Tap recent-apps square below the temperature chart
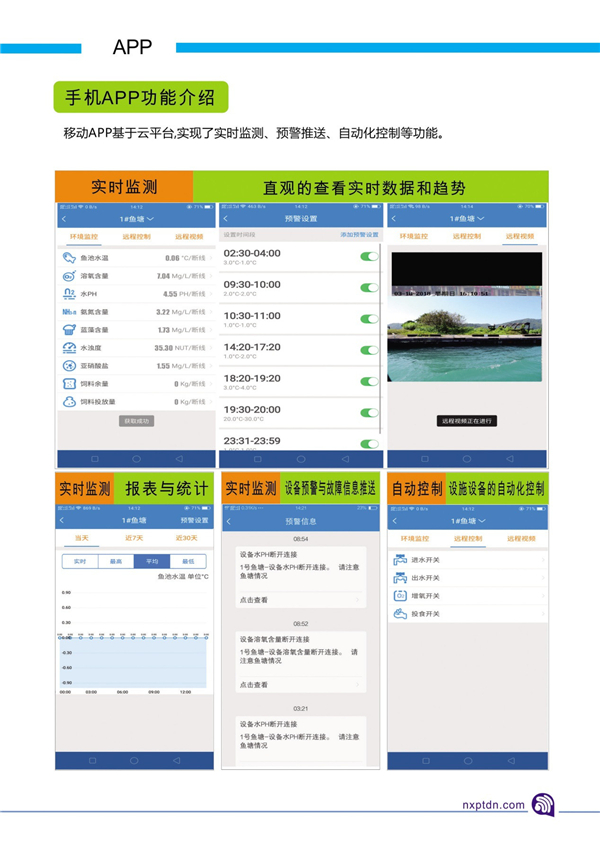The width and height of the screenshot is (600, 848). (93, 760)
